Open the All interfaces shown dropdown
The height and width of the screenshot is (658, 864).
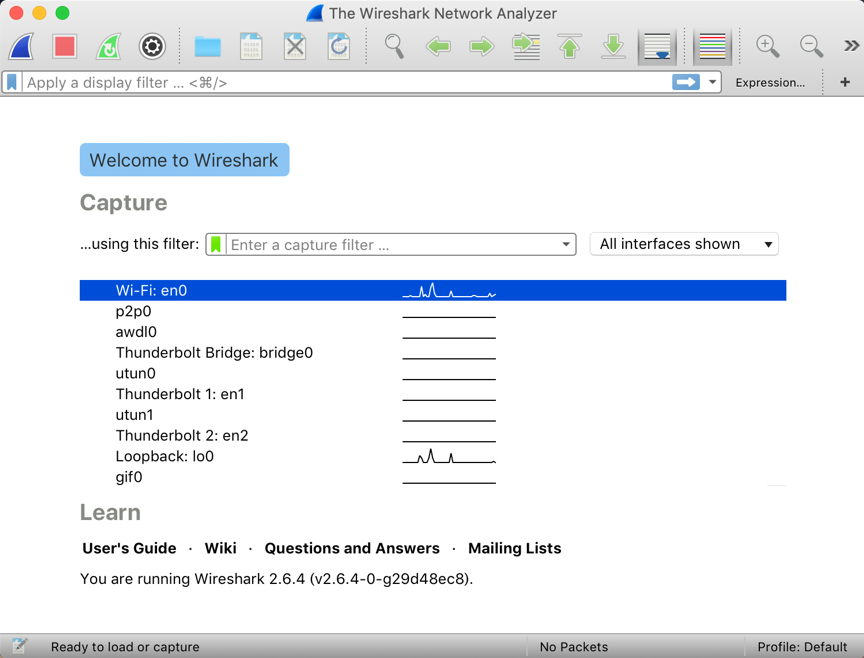pyautogui.click(x=684, y=244)
